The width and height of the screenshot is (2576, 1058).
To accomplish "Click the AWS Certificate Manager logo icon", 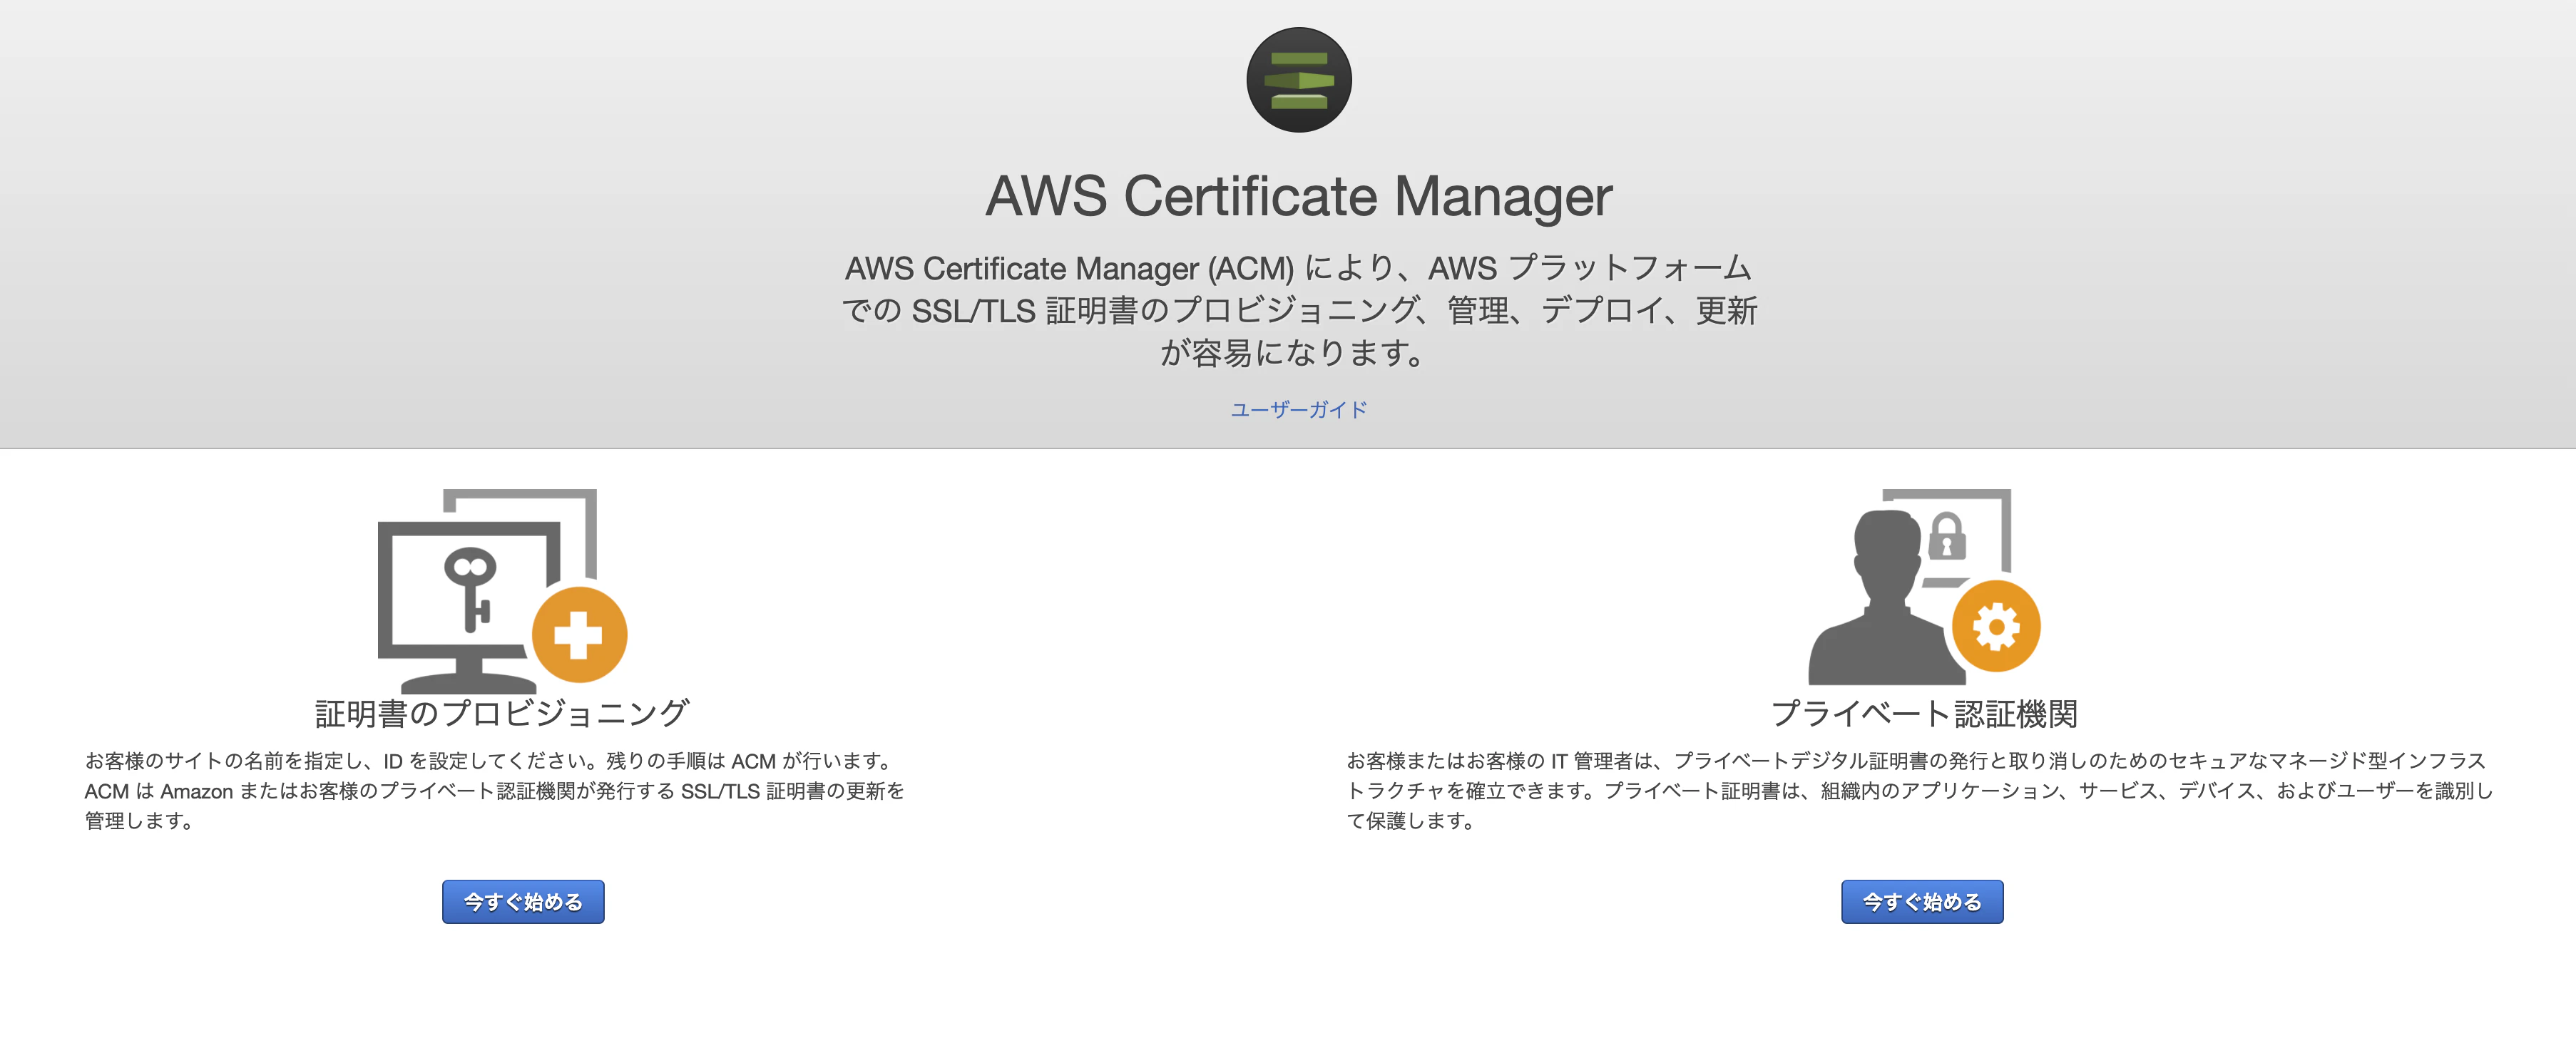I will click(x=1298, y=80).
